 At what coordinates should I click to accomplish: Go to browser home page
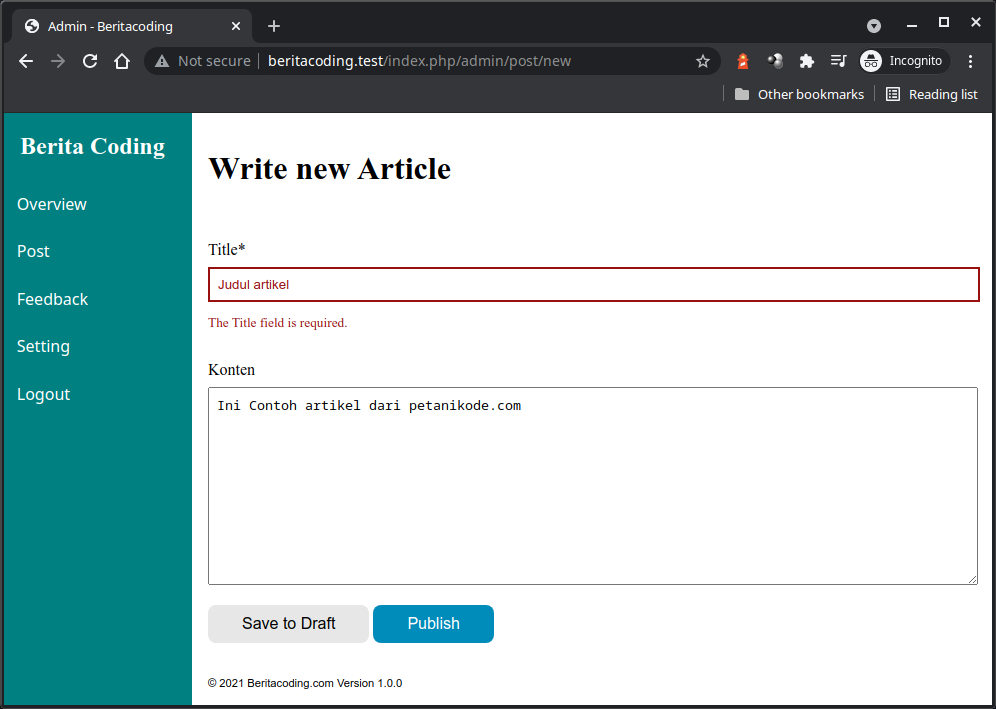click(x=122, y=61)
